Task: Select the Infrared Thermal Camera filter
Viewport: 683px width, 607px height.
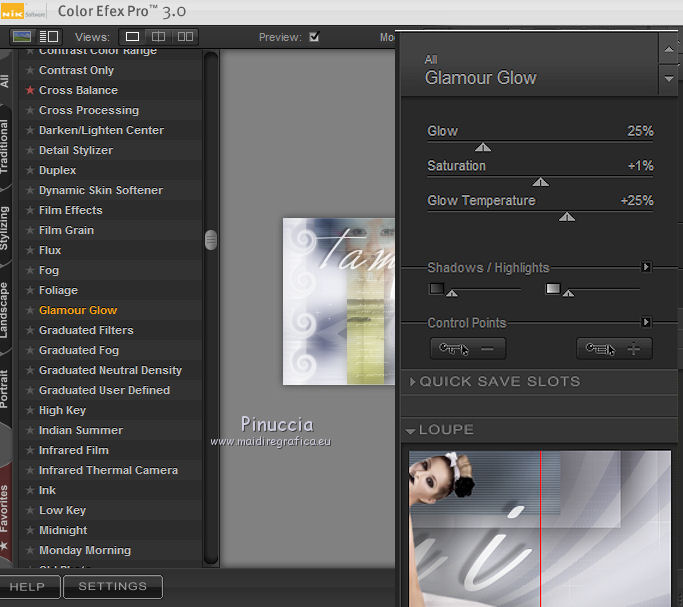Action: [108, 470]
